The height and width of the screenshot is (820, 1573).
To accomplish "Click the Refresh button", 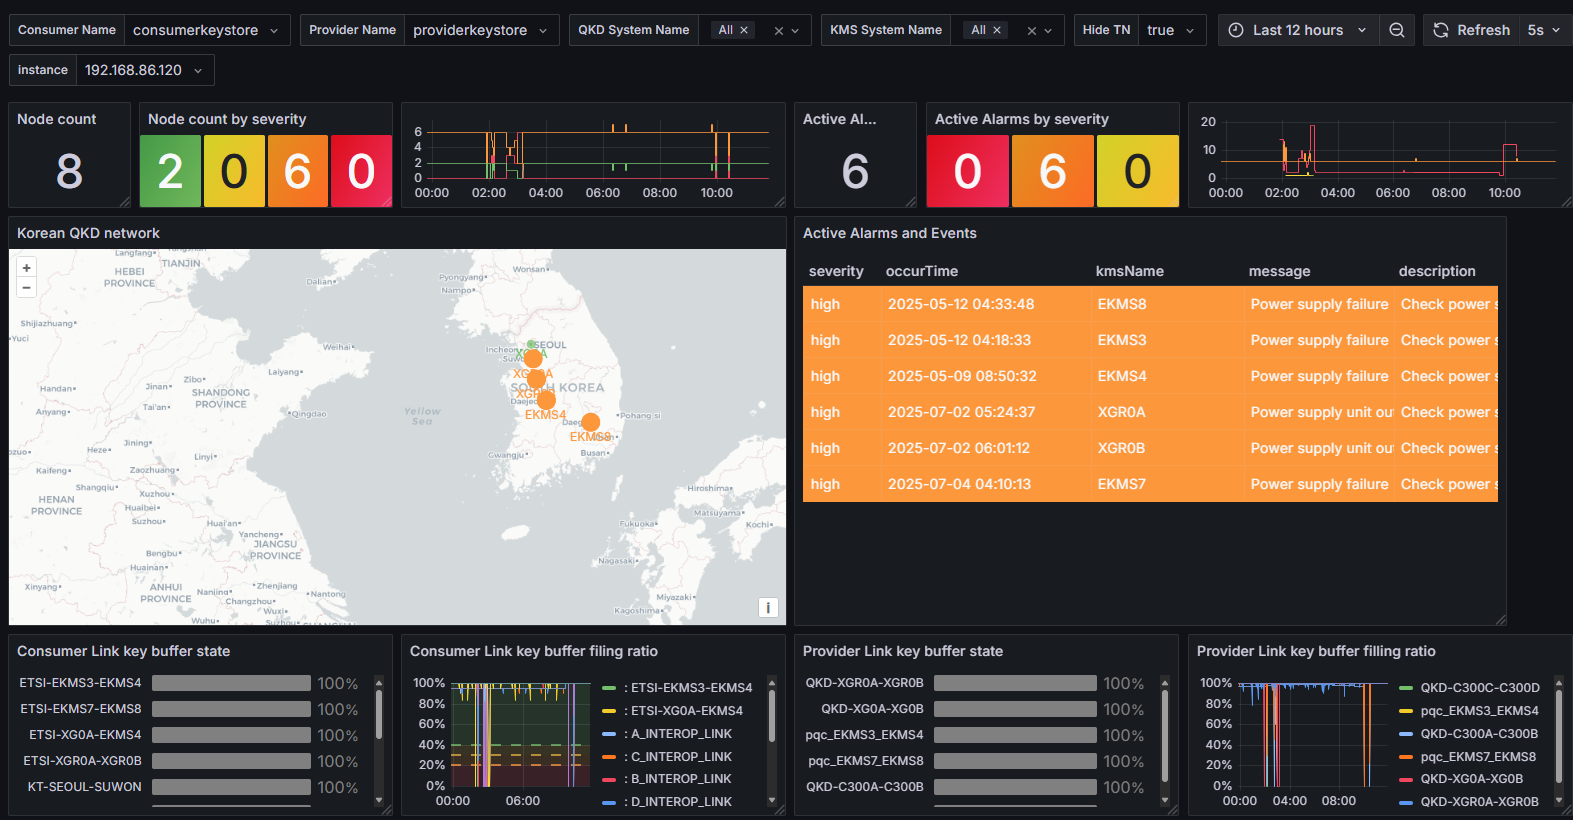I will coord(1471,30).
